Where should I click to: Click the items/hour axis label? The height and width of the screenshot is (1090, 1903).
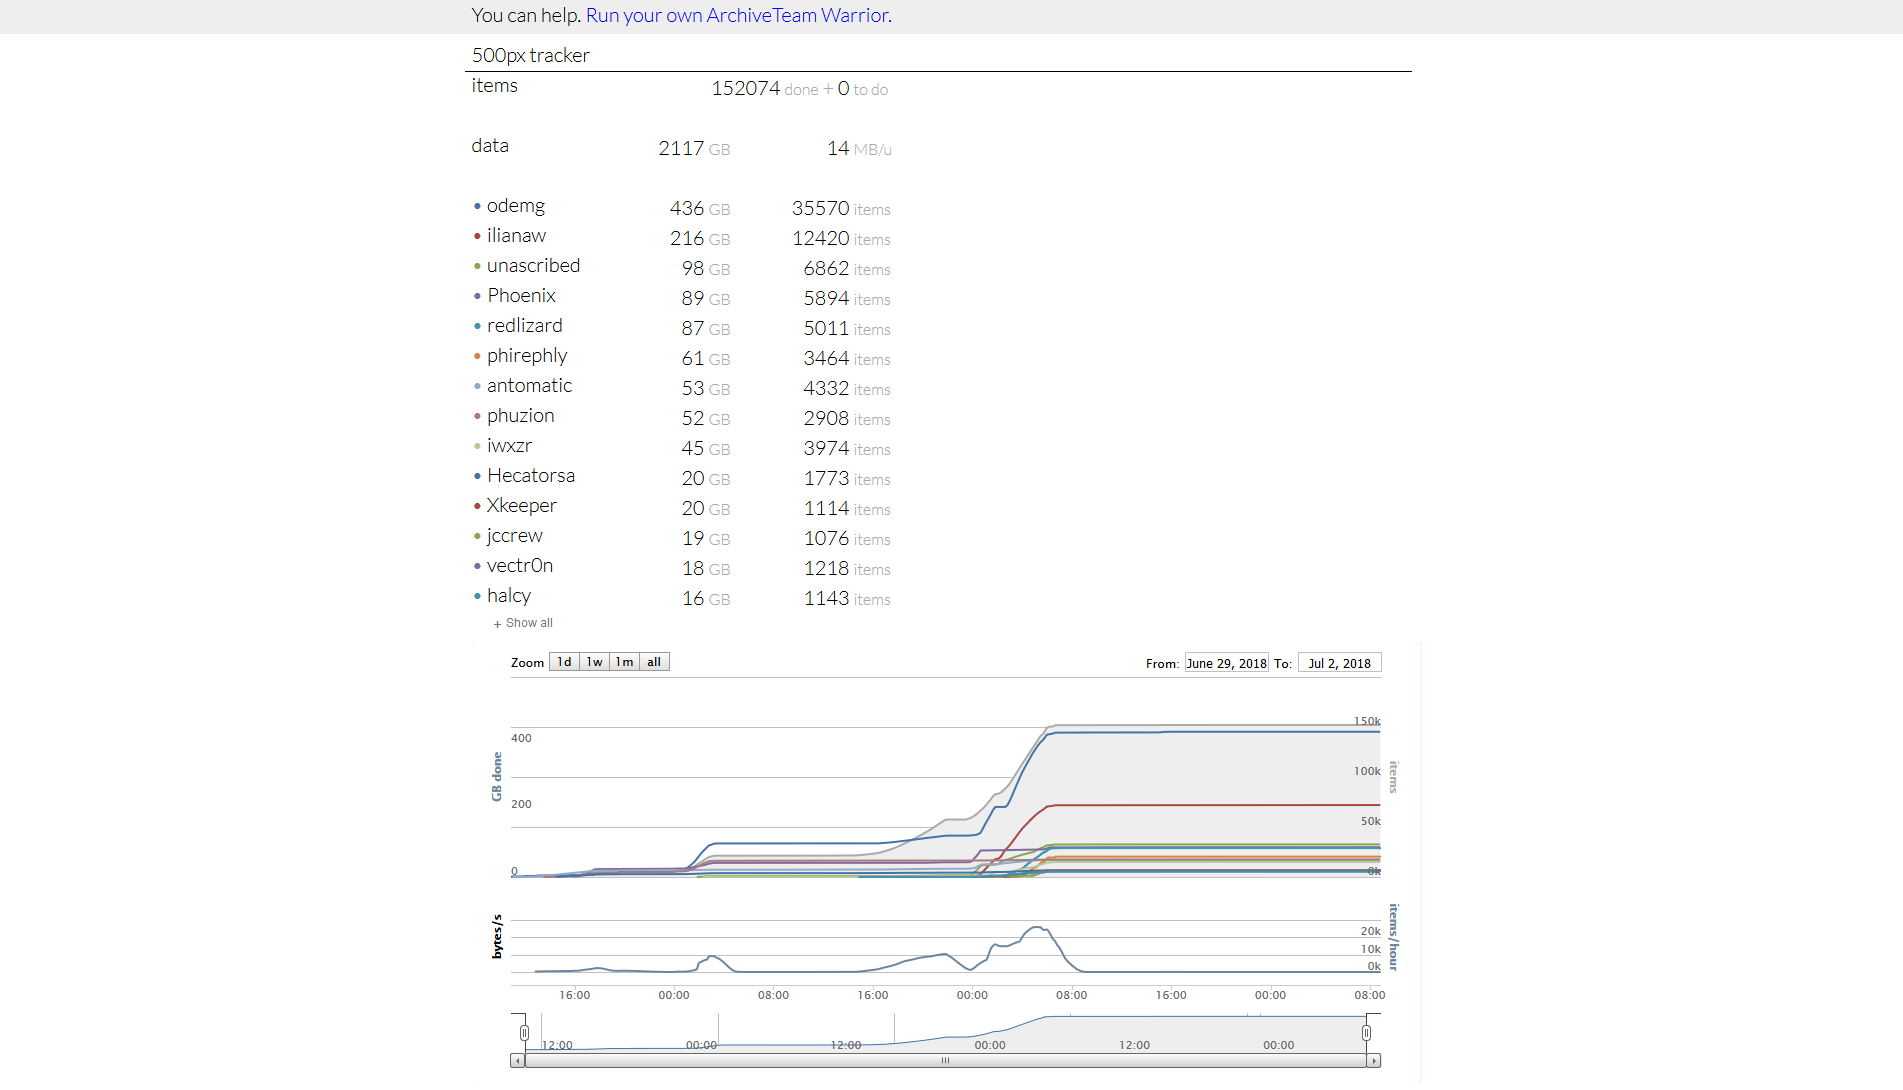[x=1394, y=937]
